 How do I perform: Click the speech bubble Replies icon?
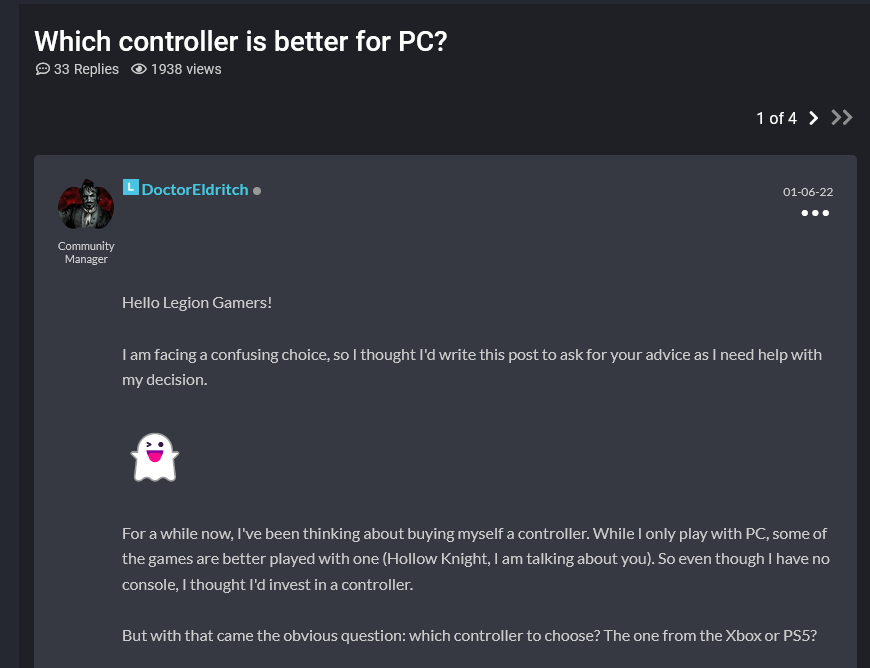[x=42, y=69]
